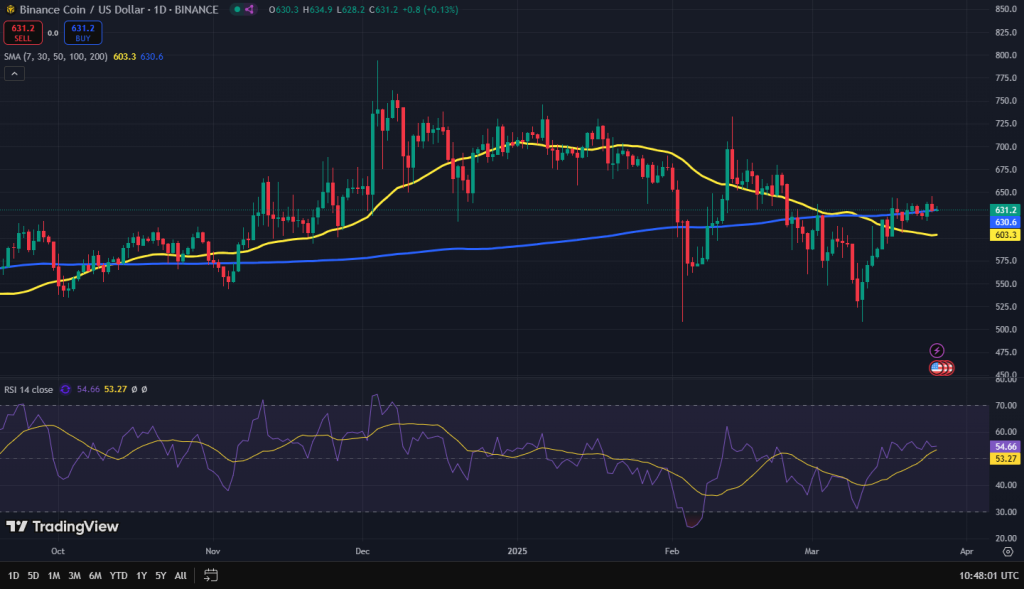Click the open value O630.3 in the header
This screenshot has height=589, width=1024.
[x=283, y=10]
